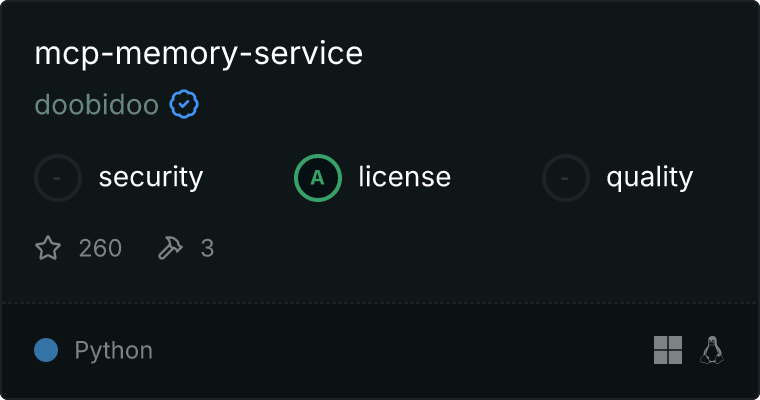
Task: Click the green A license grade badge
Action: 318,178
